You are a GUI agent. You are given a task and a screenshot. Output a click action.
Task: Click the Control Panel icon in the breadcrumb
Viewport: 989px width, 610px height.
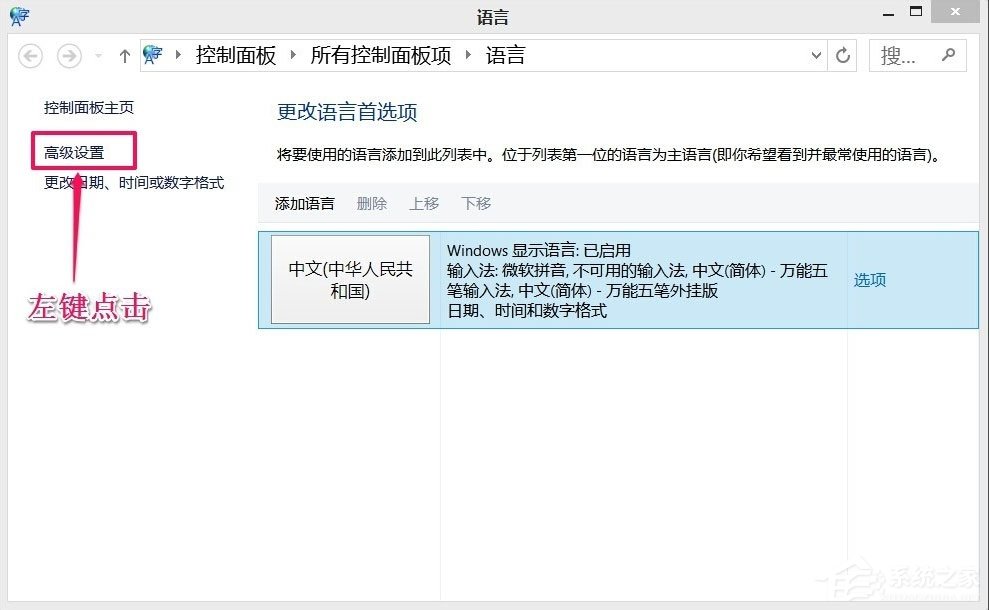[152, 55]
